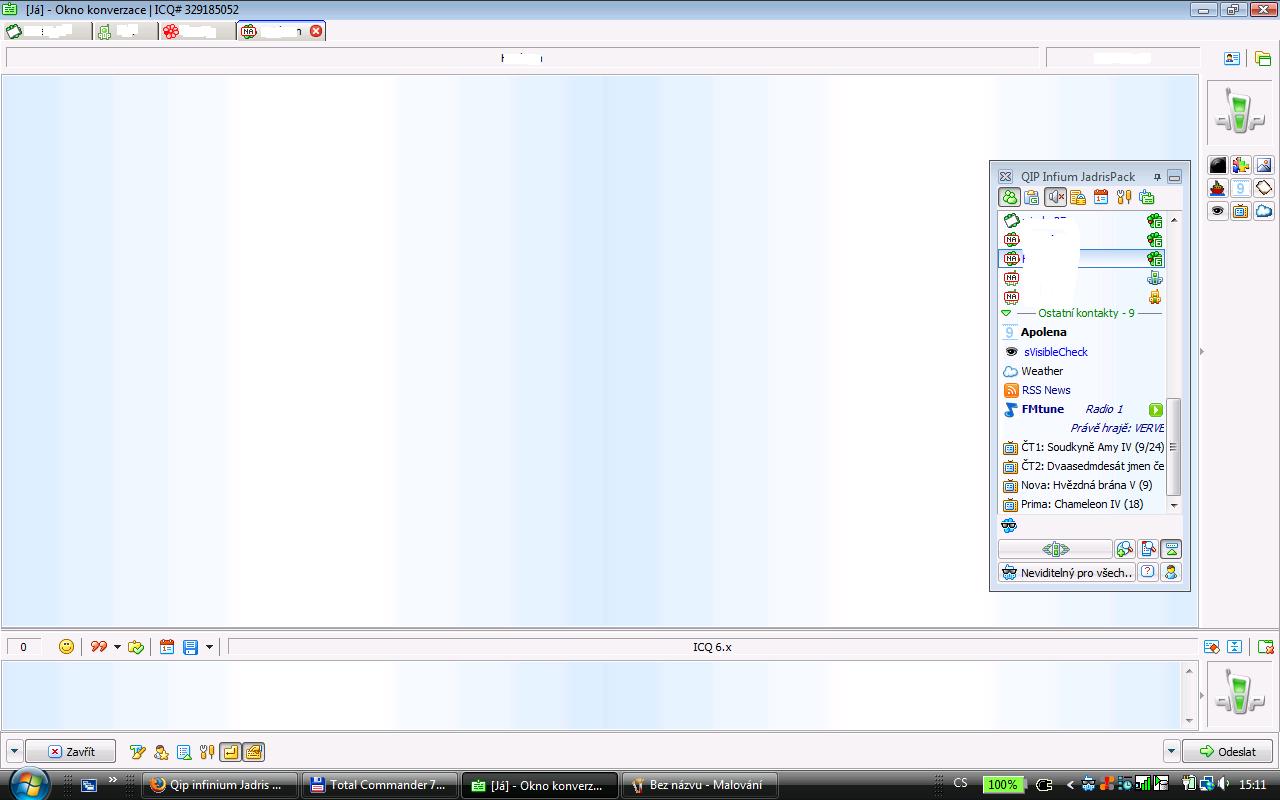The width and height of the screenshot is (1280, 800).
Task: Click the blue floppy disk save icon
Action: pyautogui.click(x=190, y=647)
